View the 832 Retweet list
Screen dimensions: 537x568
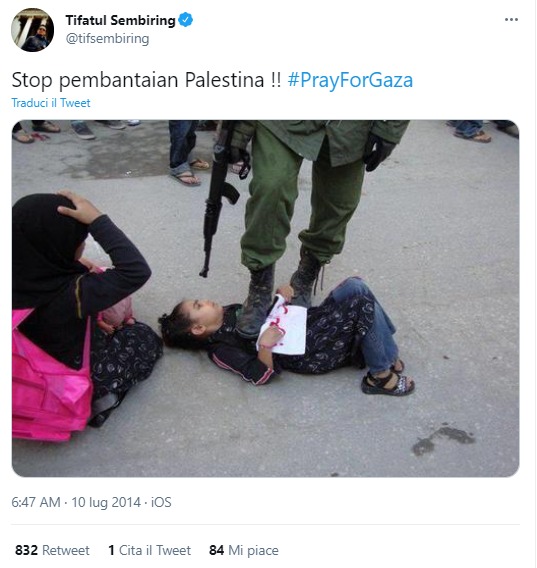pyautogui.click(x=52, y=550)
